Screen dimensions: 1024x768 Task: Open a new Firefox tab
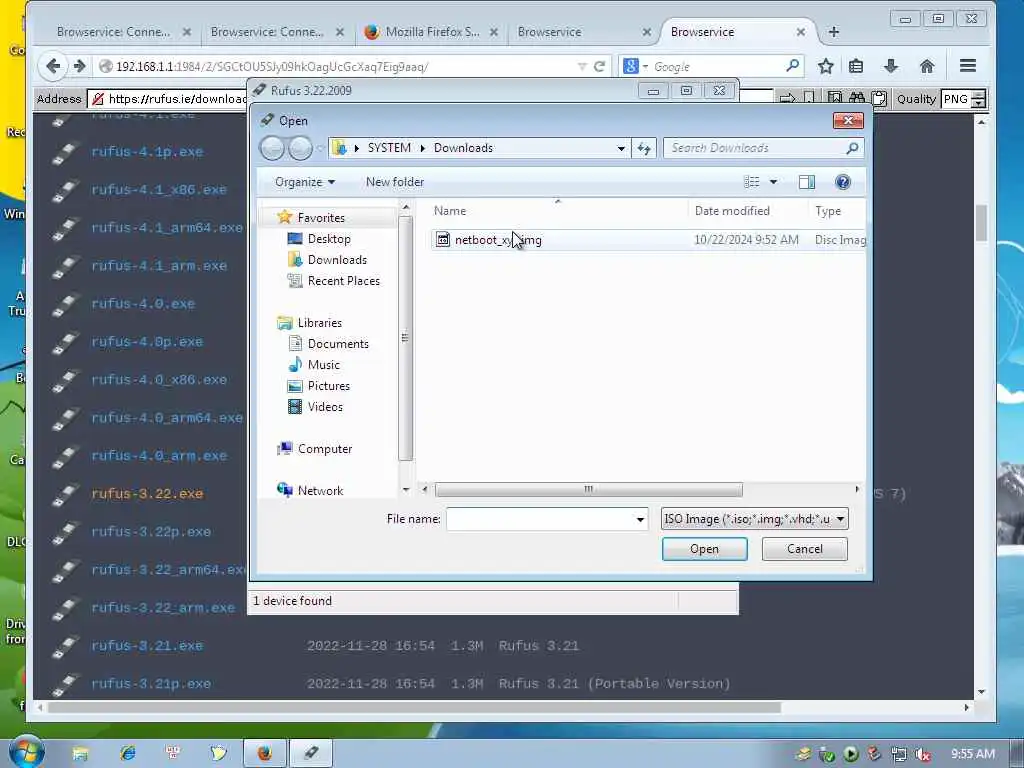pyautogui.click(x=833, y=31)
